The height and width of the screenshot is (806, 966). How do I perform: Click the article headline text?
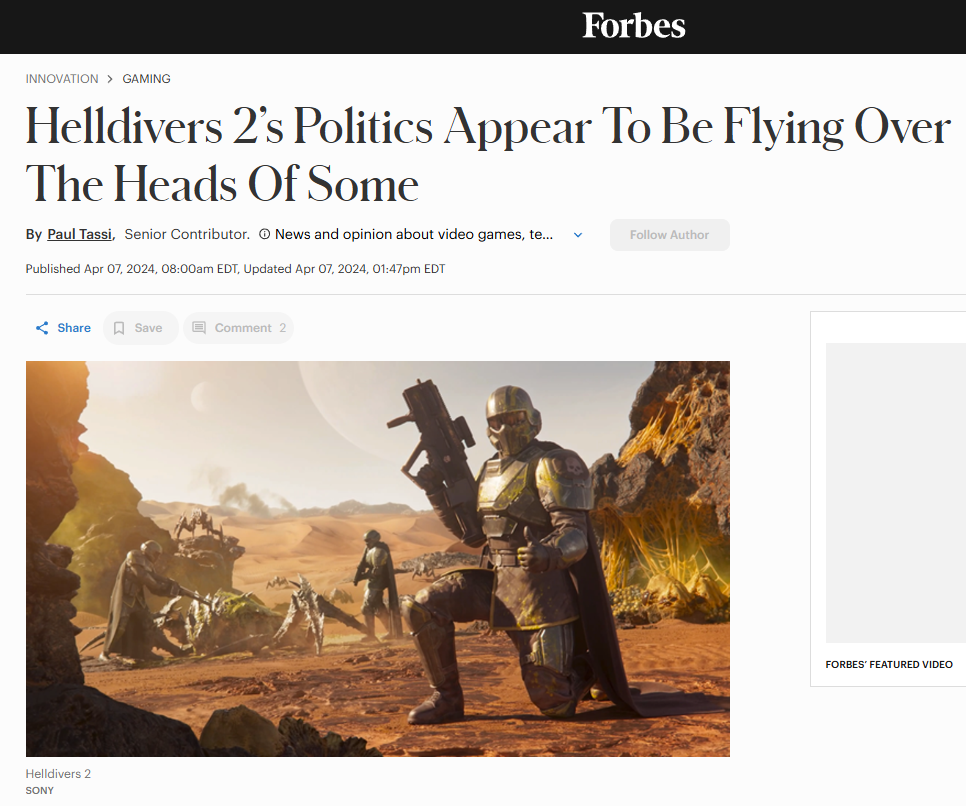coord(488,155)
